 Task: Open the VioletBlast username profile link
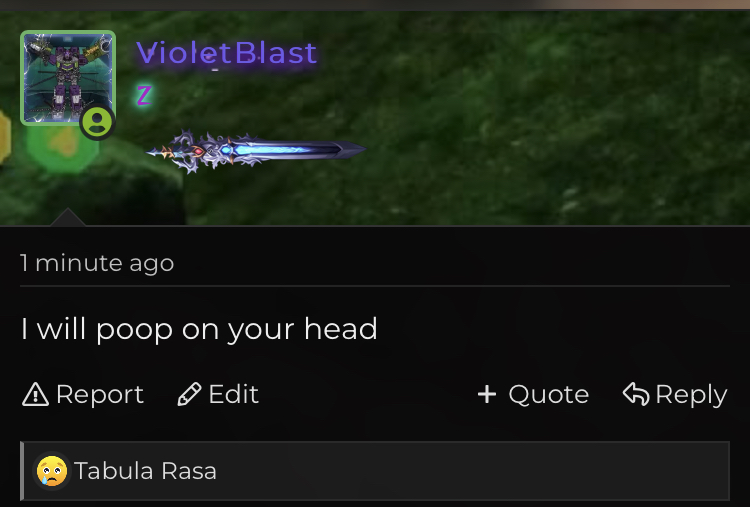227,53
